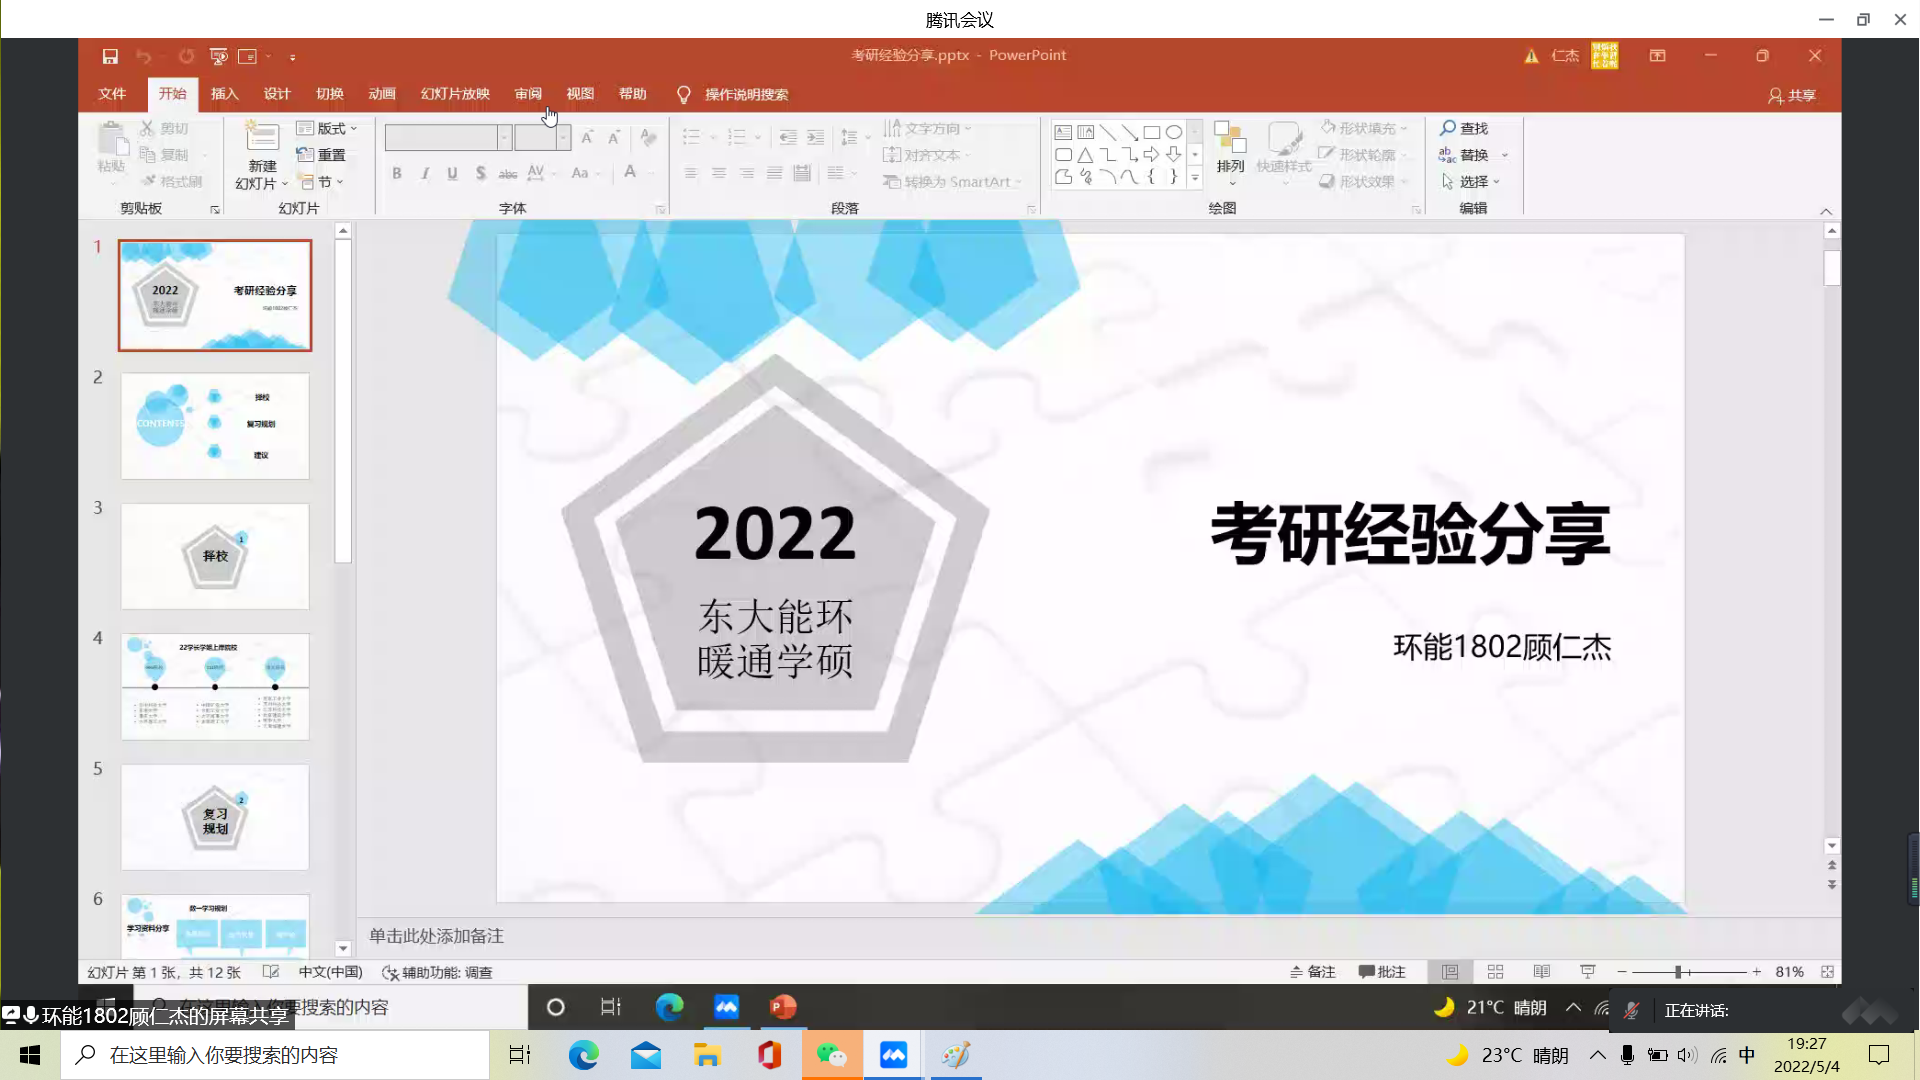
Task: Click the Save icon in quick access toolbar
Action: coord(110,56)
